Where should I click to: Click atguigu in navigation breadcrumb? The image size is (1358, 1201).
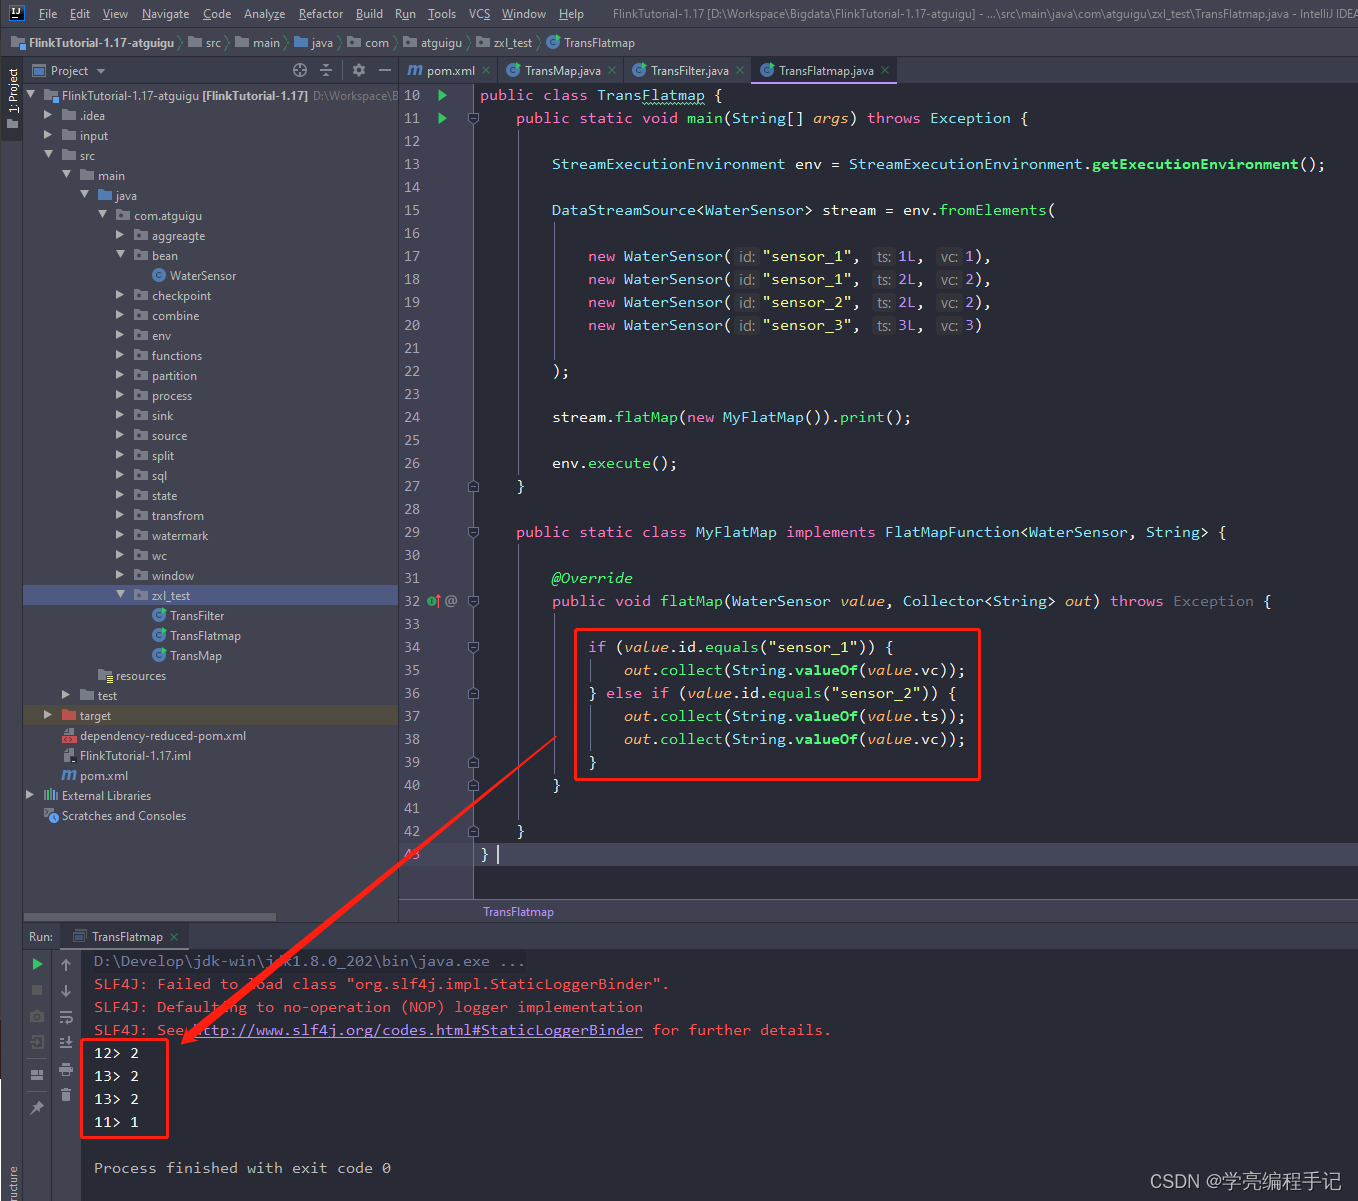tap(441, 43)
